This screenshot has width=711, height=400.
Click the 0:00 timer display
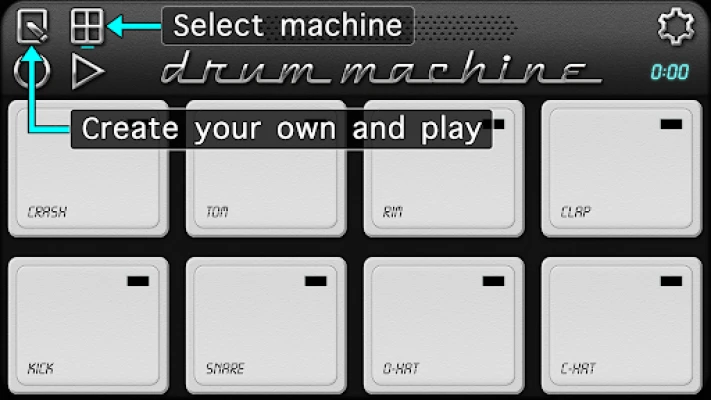point(670,72)
